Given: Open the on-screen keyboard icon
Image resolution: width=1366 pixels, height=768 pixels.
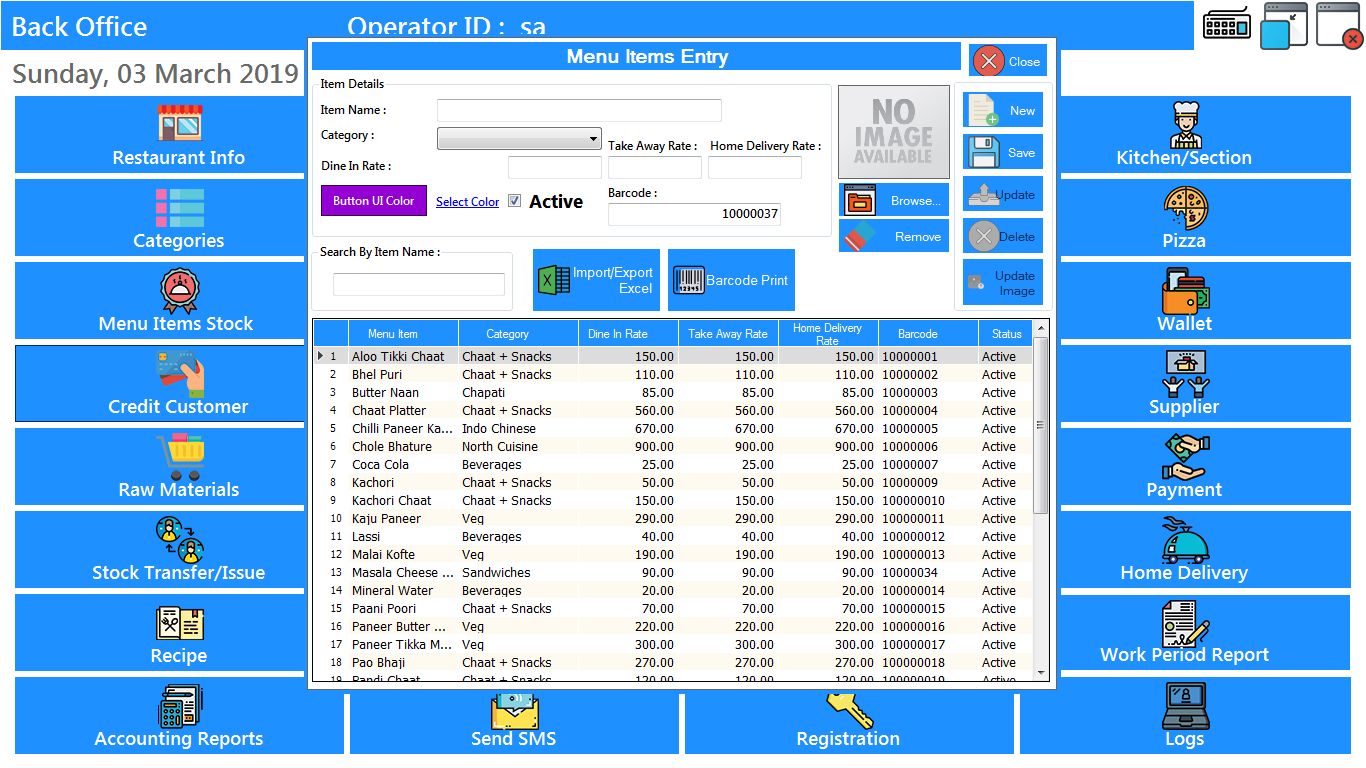Looking at the screenshot, I should point(1227,24).
